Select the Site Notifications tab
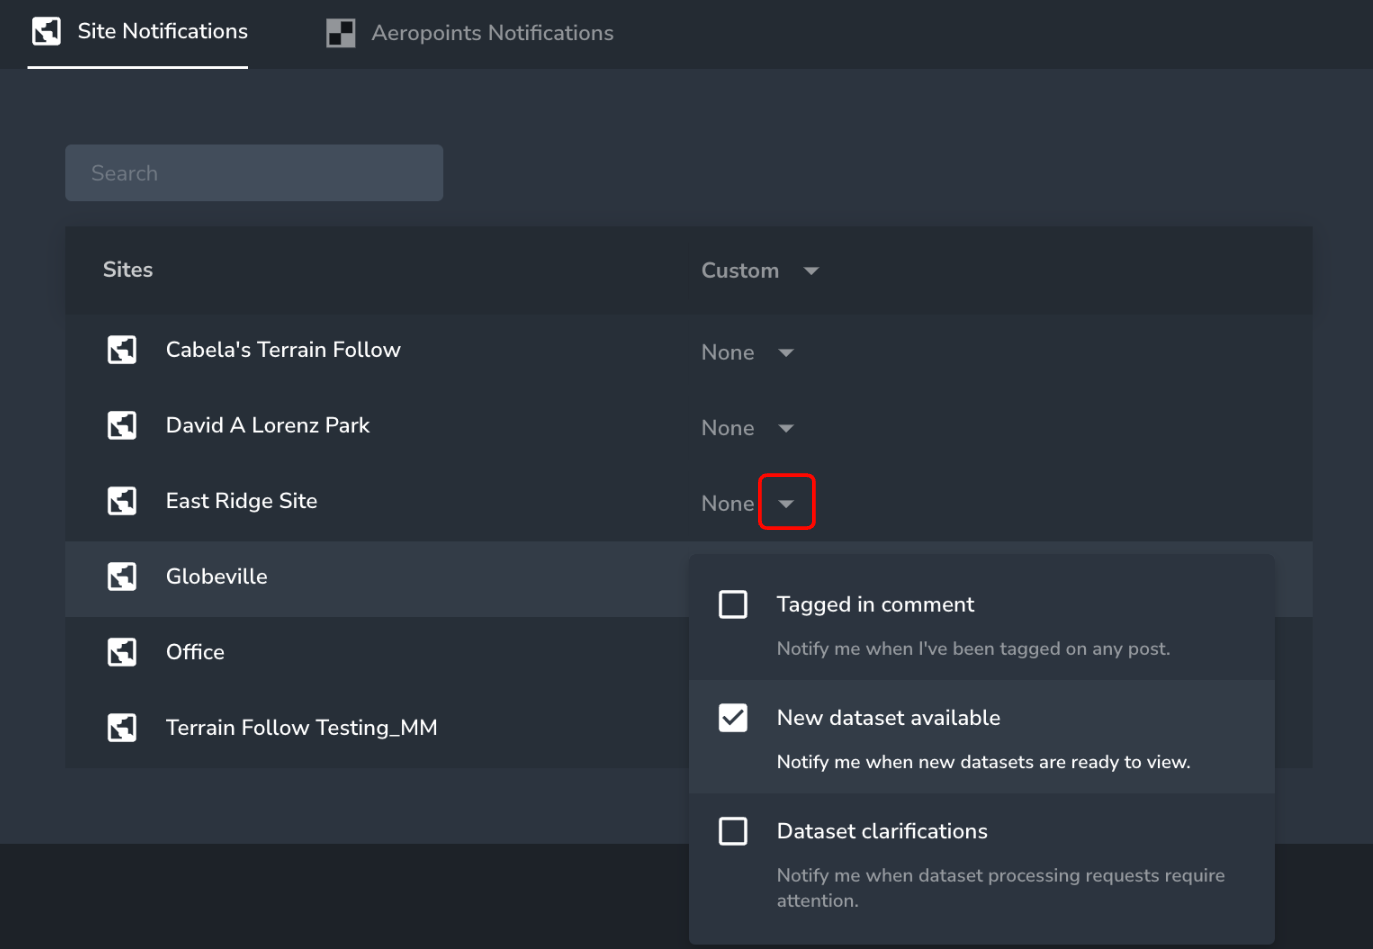Screen dimensions: 1373x949 pyautogui.click(x=162, y=32)
